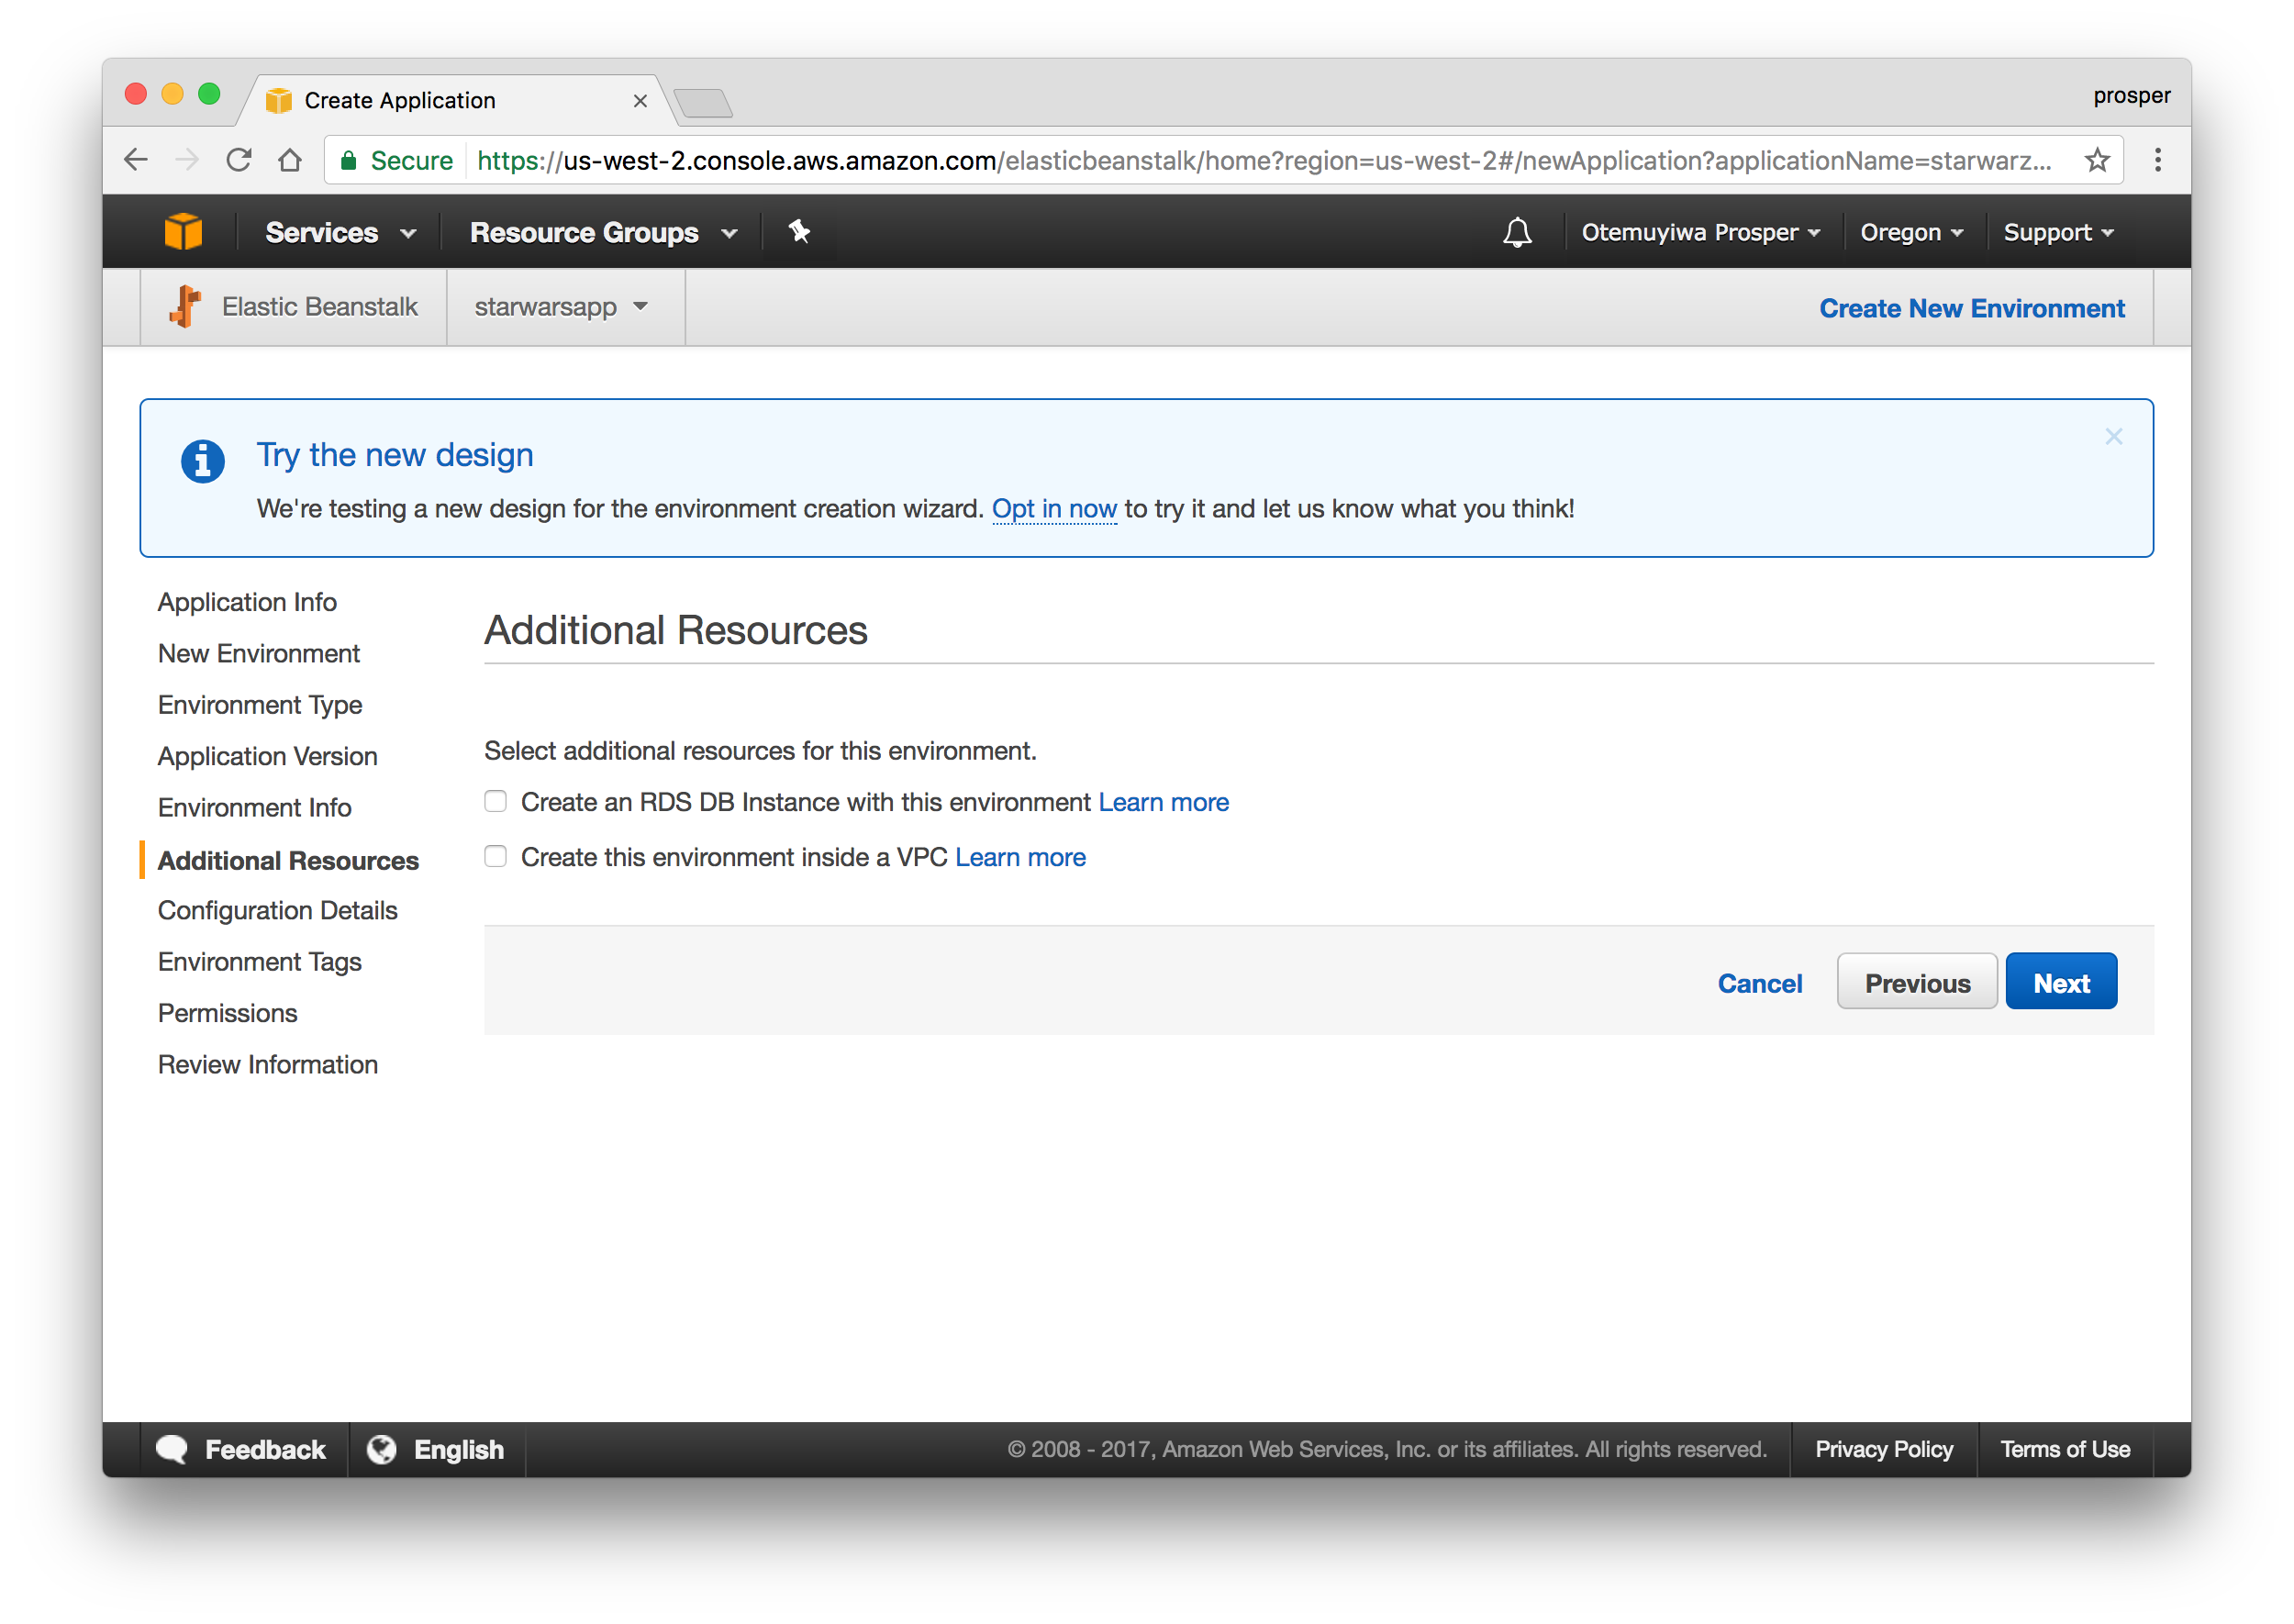Click the Elastic Beanstalk logo icon
The image size is (2294, 1624).
(186, 307)
